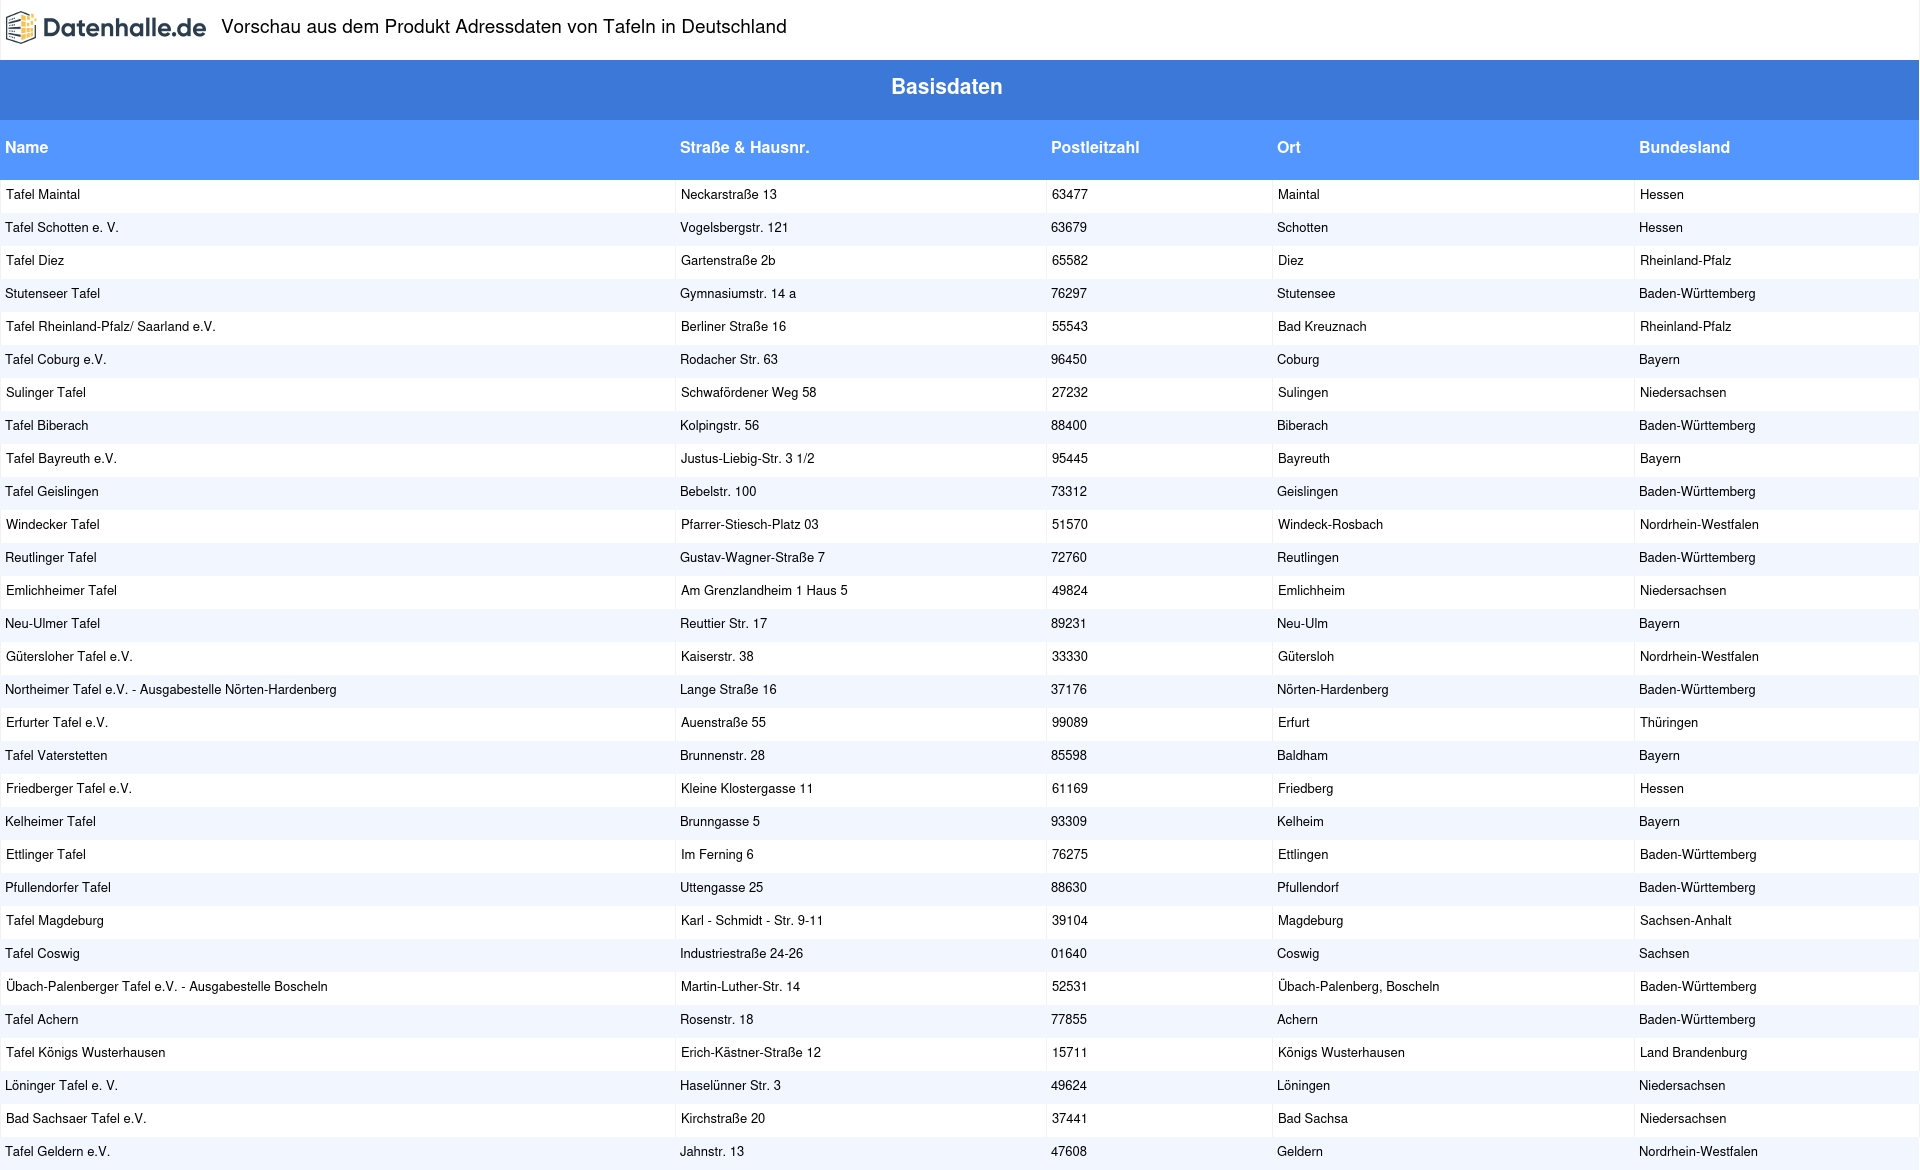Select the address Erich-Kästner-Straße 12
This screenshot has height=1170, width=1920.
pos(751,1053)
